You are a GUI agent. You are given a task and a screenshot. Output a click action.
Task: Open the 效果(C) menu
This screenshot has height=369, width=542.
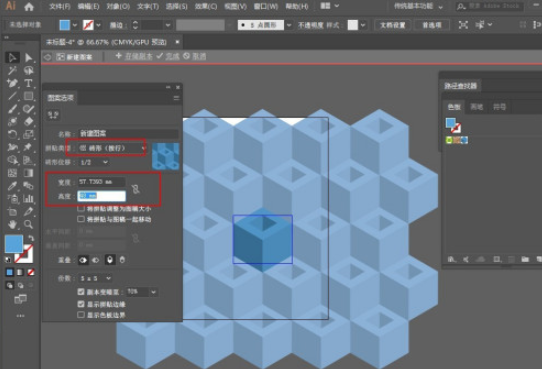(x=206, y=7)
